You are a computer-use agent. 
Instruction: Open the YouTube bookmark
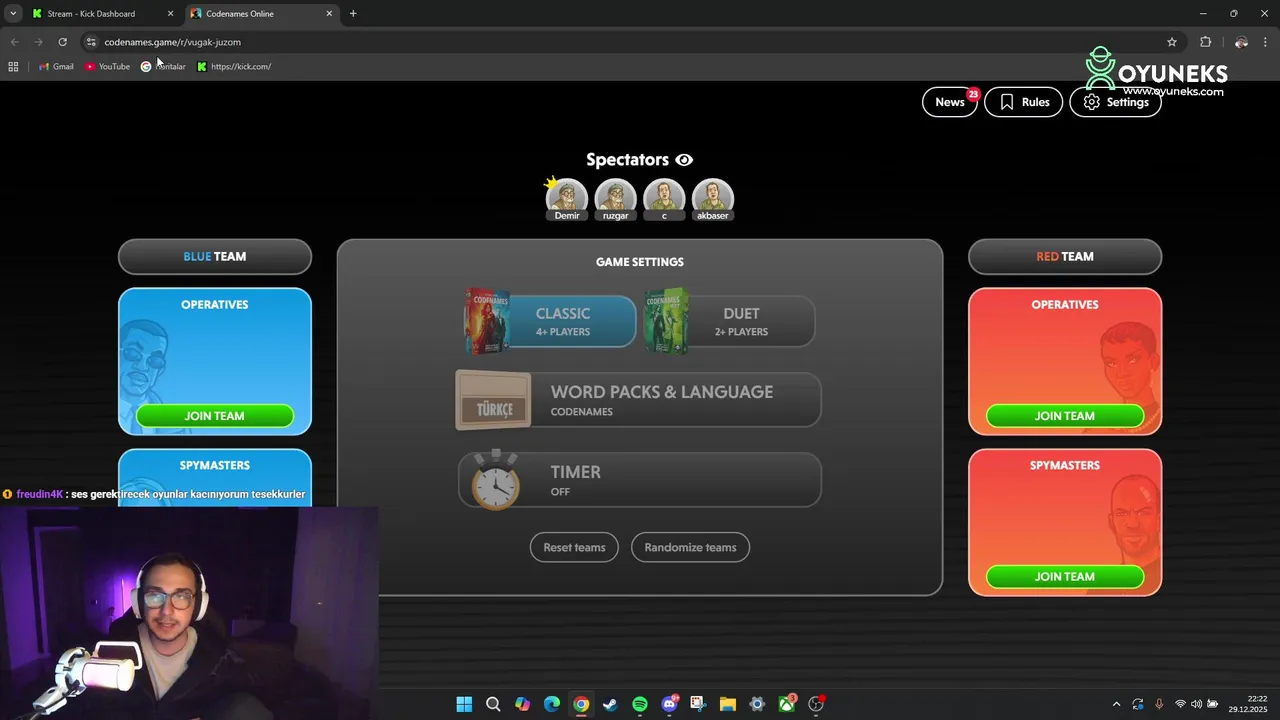click(x=107, y=67)
